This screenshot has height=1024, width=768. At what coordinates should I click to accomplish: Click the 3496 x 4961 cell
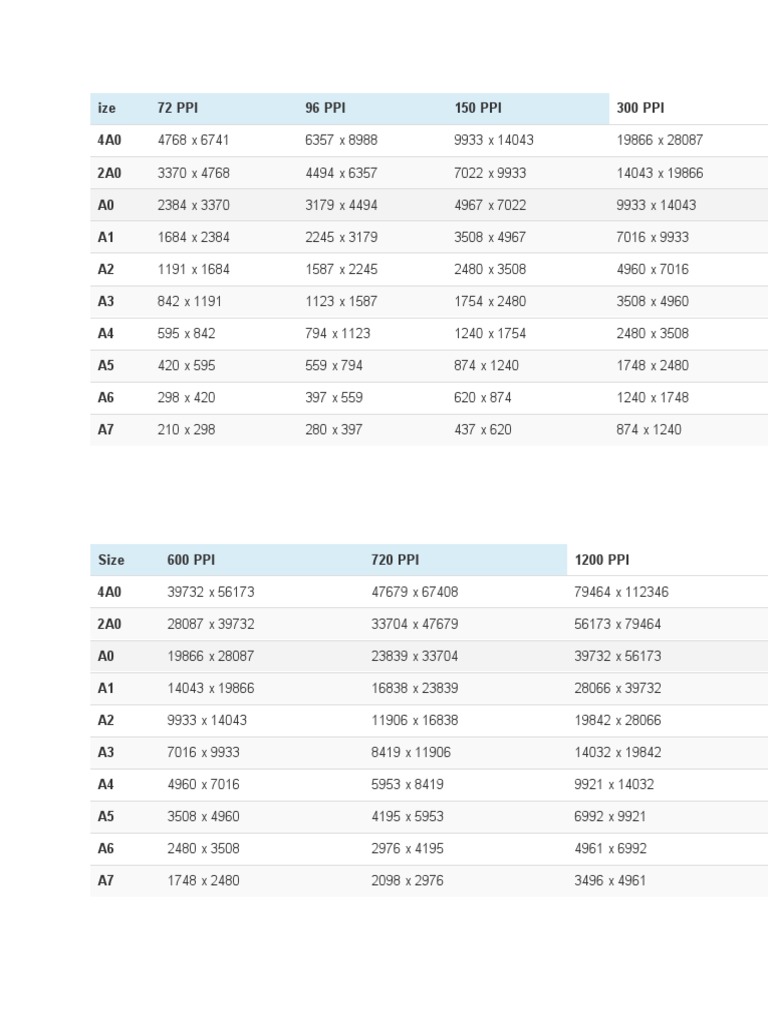coord(610,880)
